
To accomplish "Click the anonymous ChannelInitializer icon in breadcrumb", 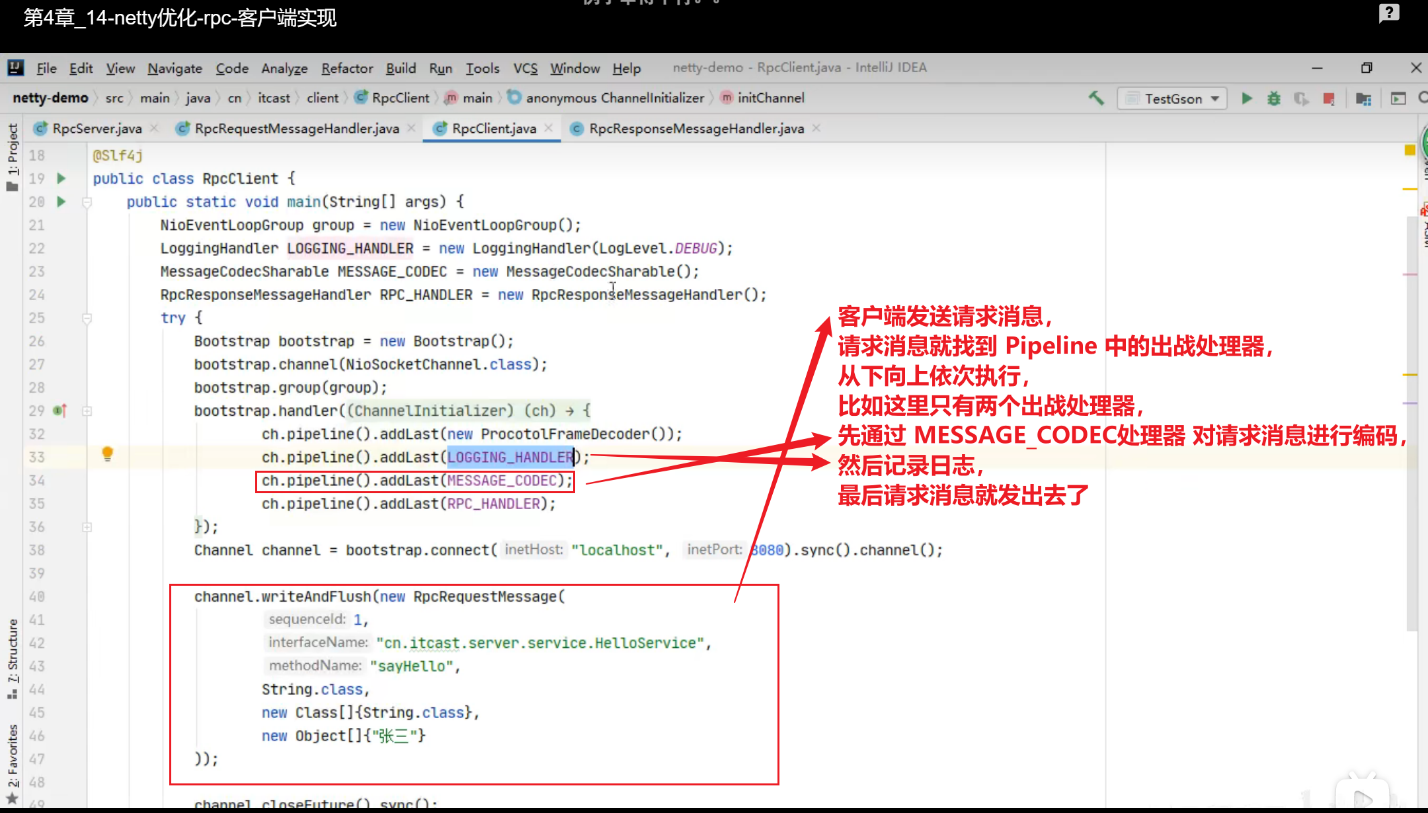I will tap(514, 98).
